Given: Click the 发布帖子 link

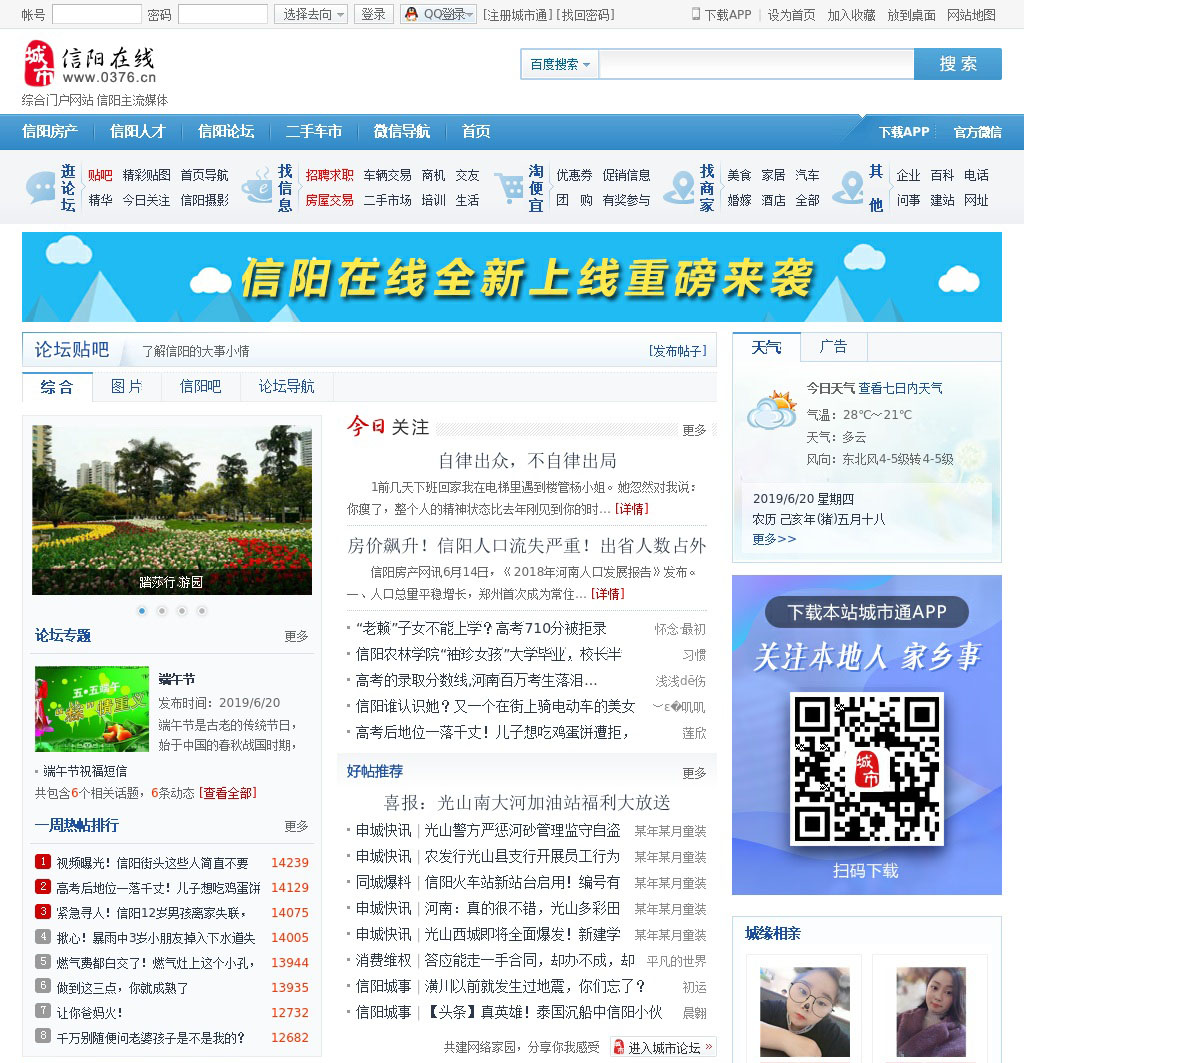Looking at the screenshot, I should 677,351.
